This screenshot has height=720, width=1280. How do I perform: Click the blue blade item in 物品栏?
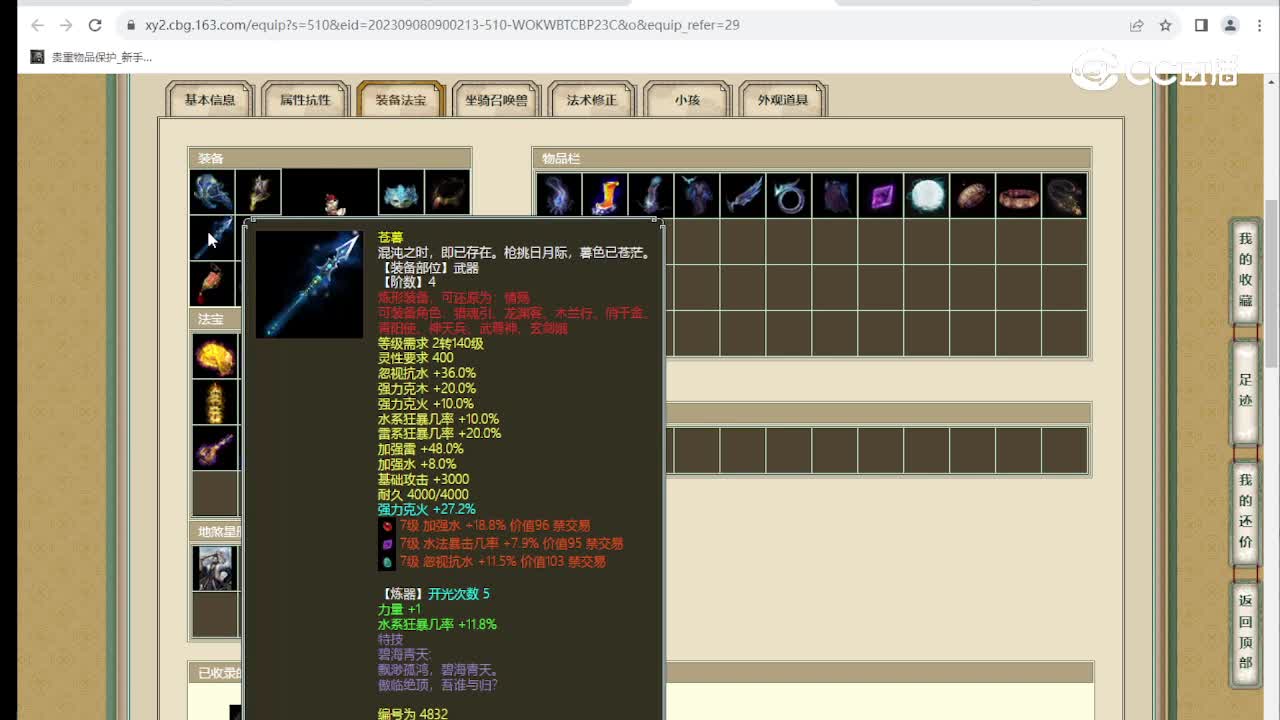[x=743, y=196]
